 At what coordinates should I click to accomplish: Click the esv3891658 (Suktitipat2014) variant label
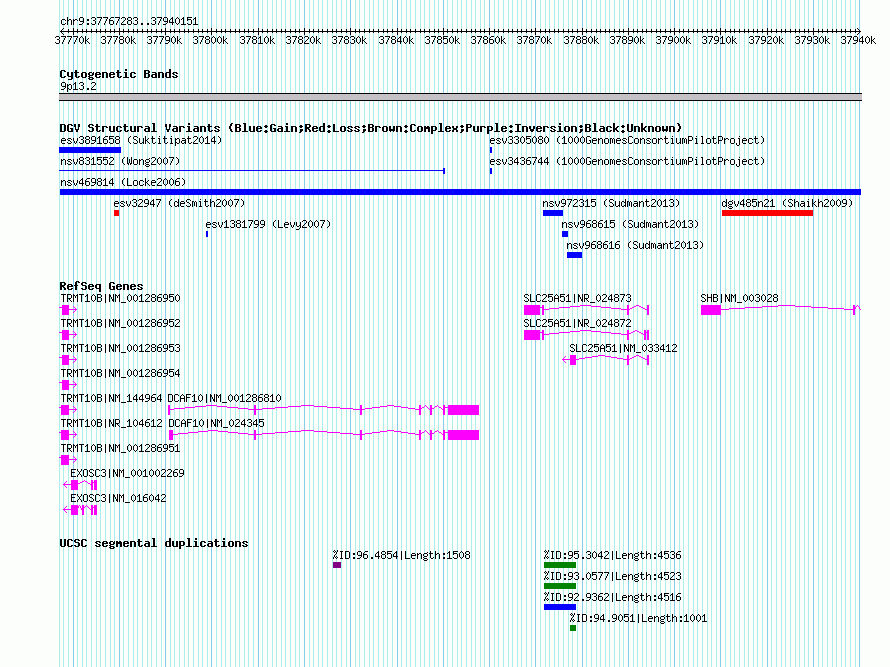coord(141,140)
